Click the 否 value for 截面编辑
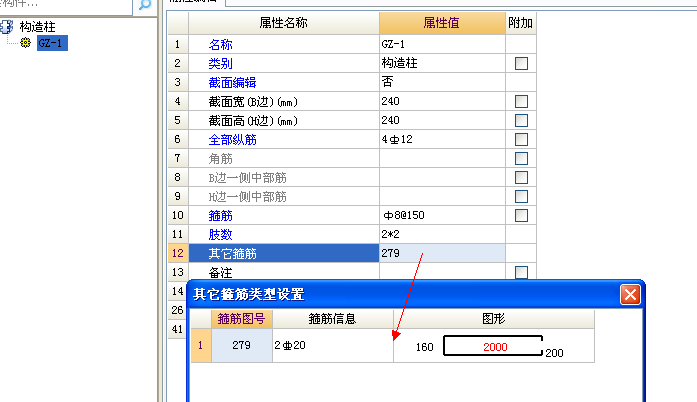697x402 pixels. 442,82
